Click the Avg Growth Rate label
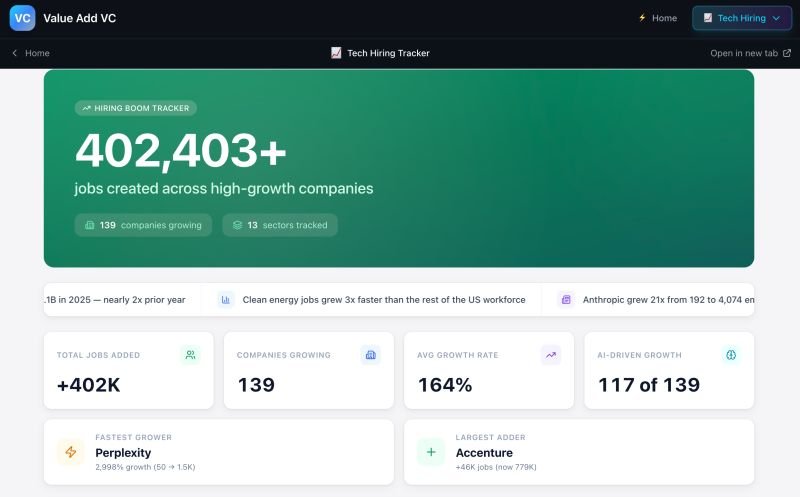This screenshot has height=497, width=800. point(458,355)
